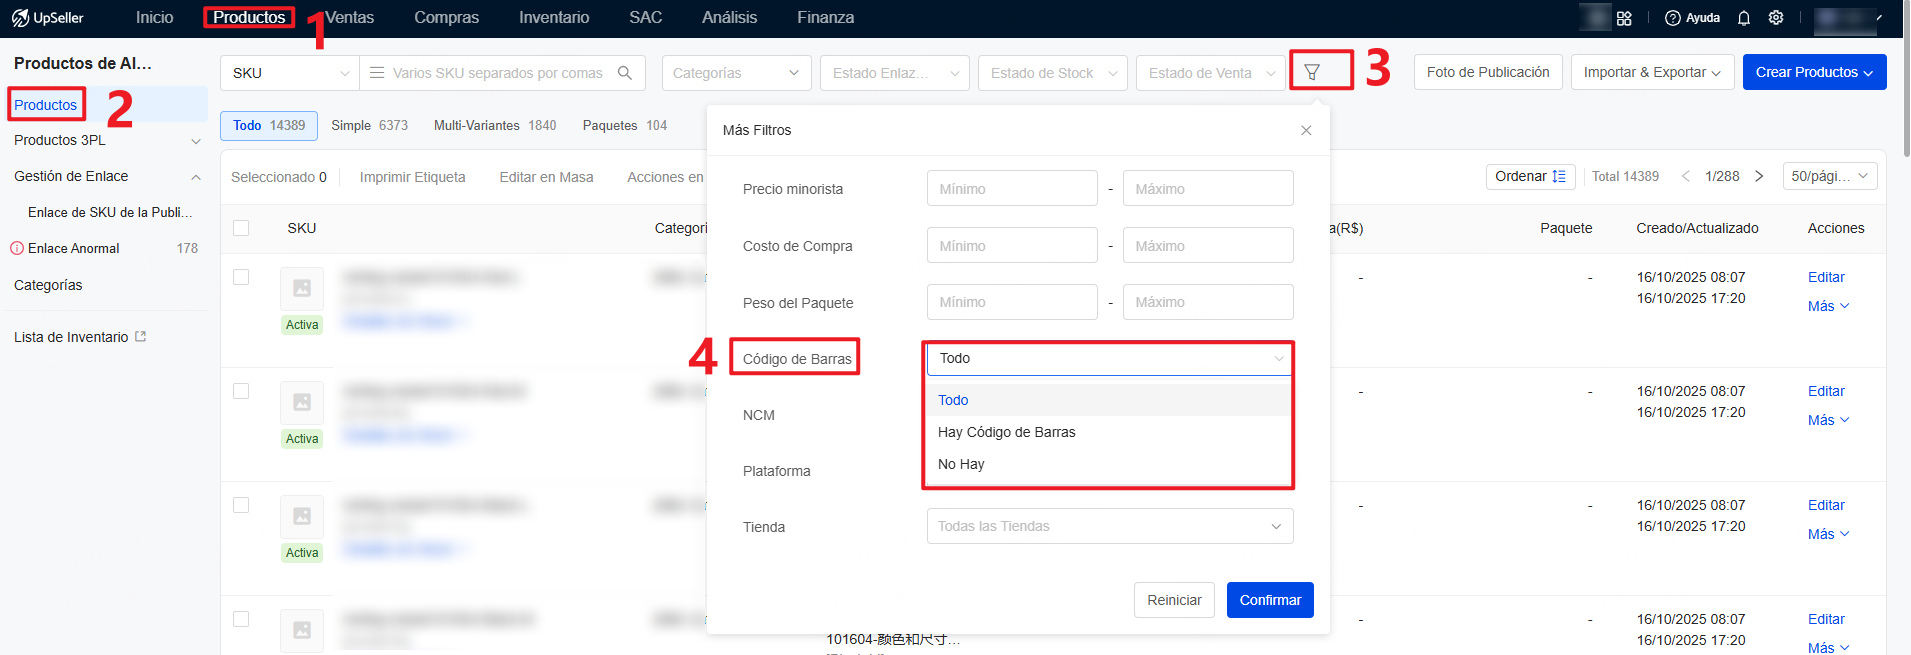Toggle the select-all checkbox in table header
Viewport: 1911px width, 655px height.
241,228
